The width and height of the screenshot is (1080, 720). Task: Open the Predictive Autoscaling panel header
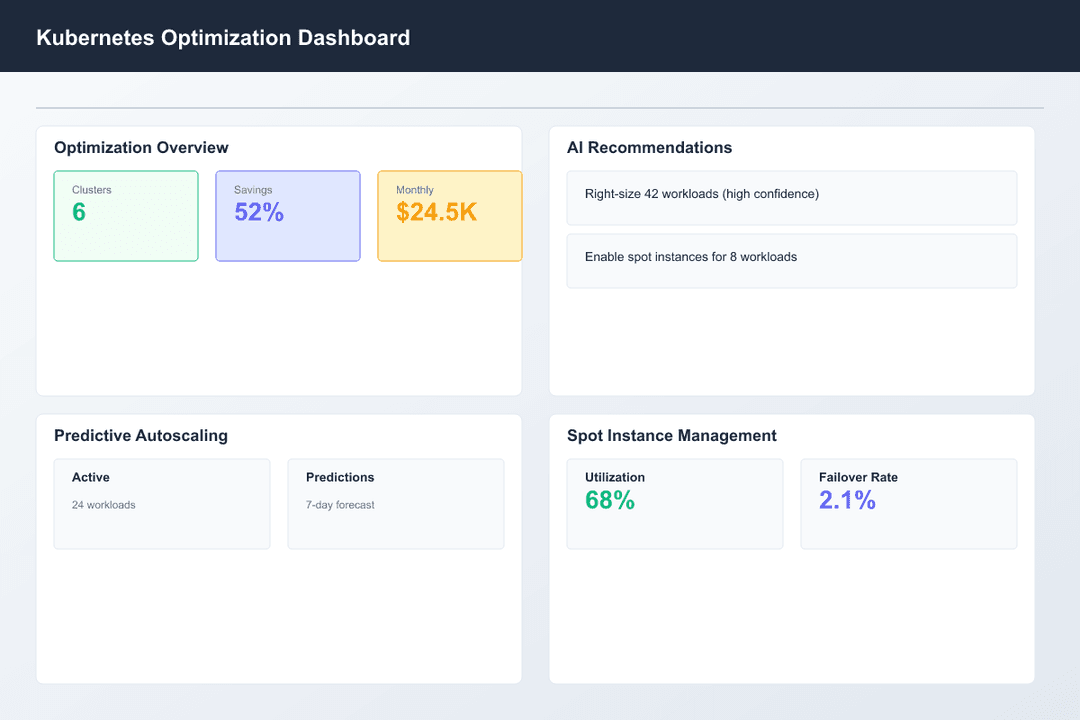(x=141, y=436)
